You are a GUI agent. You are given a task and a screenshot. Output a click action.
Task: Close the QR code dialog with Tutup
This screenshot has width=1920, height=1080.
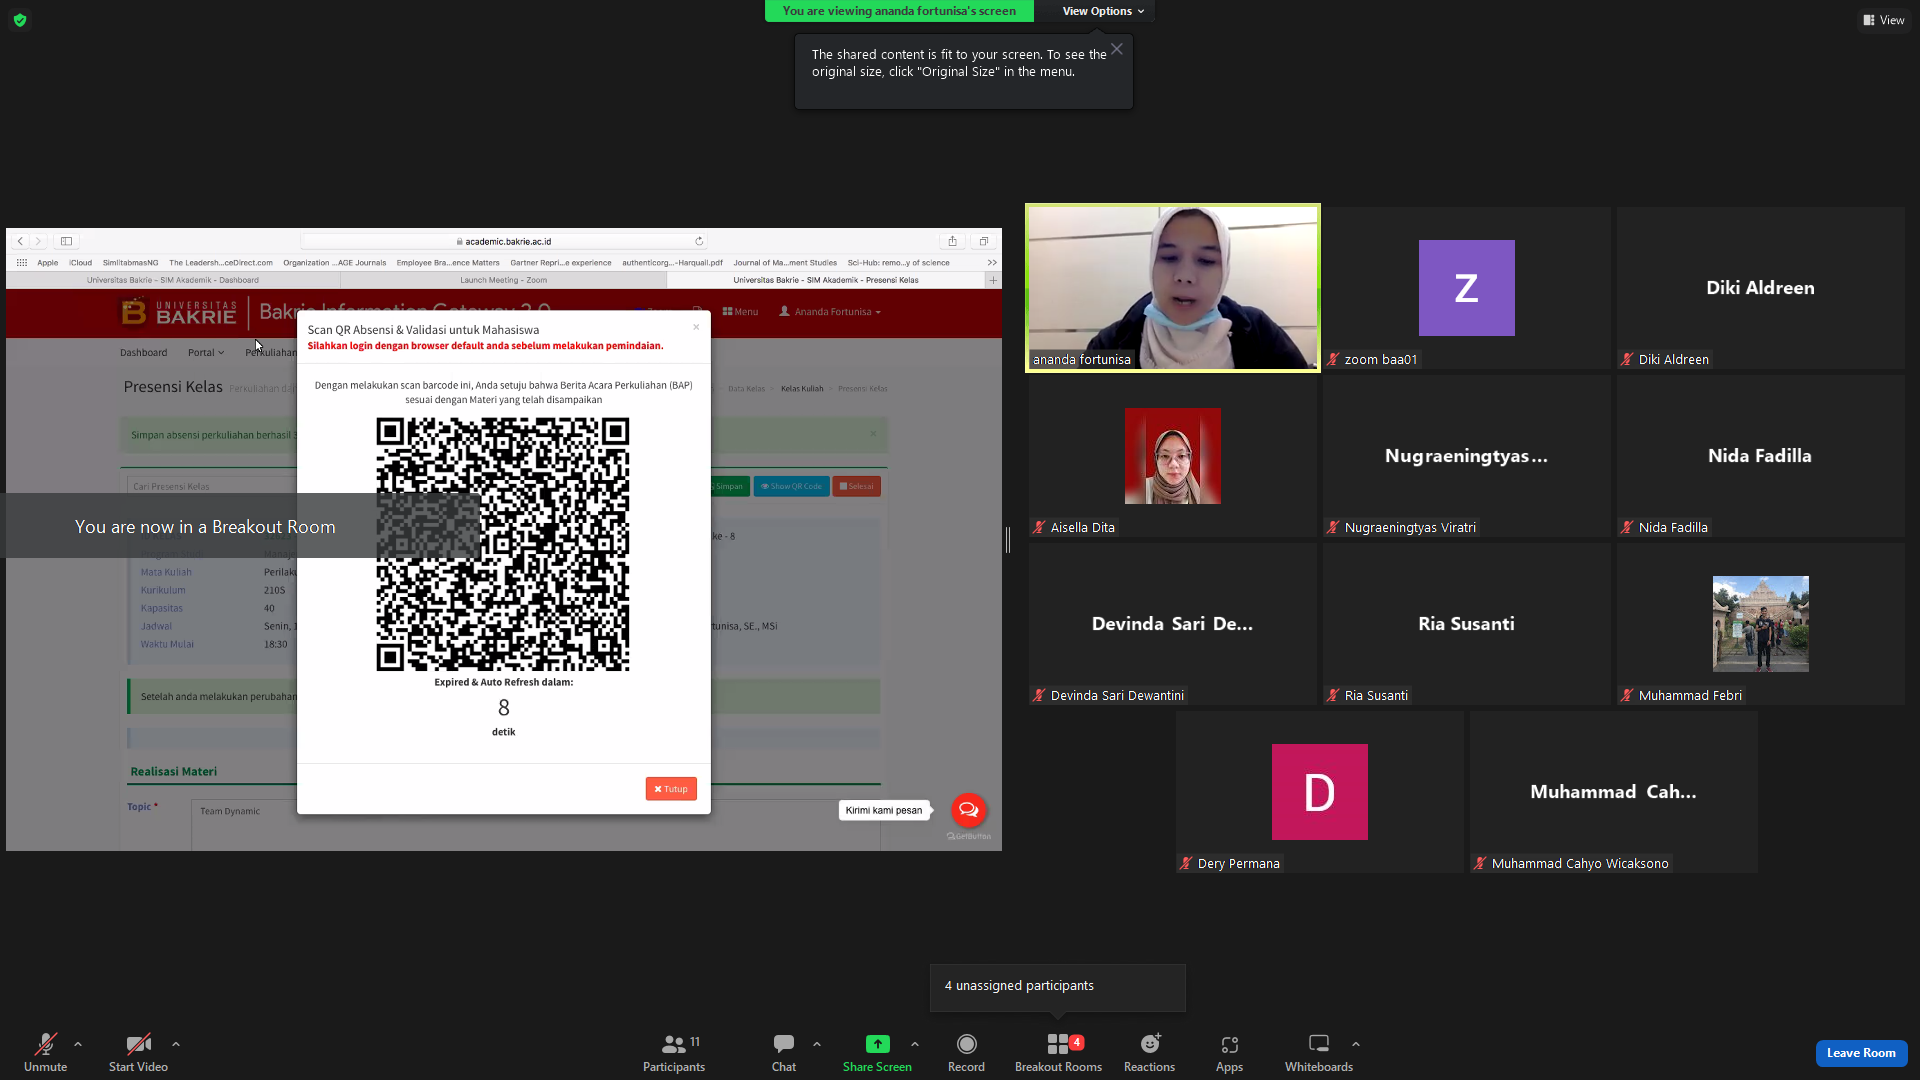[x=671, y=789]
